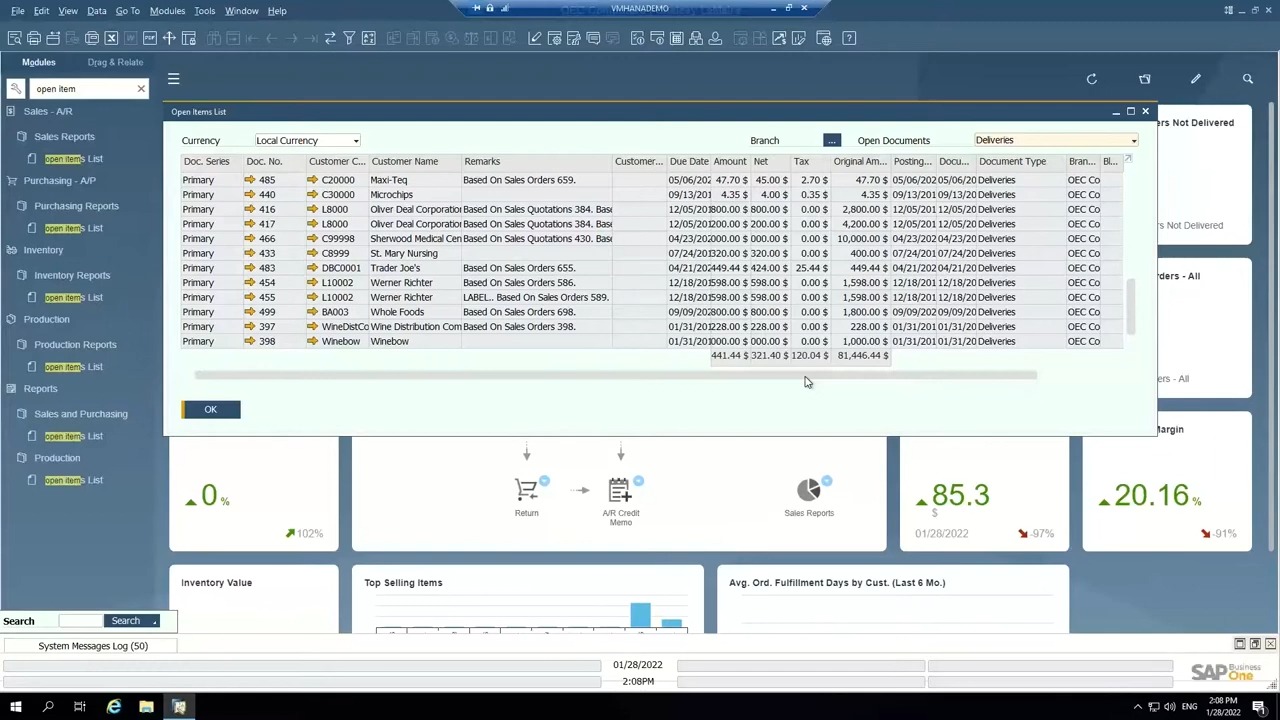Viewport: 1280px width, 720px height.
Task: Select the 'Whole Foods' customer name cell
Action: (x=414, y=312)
